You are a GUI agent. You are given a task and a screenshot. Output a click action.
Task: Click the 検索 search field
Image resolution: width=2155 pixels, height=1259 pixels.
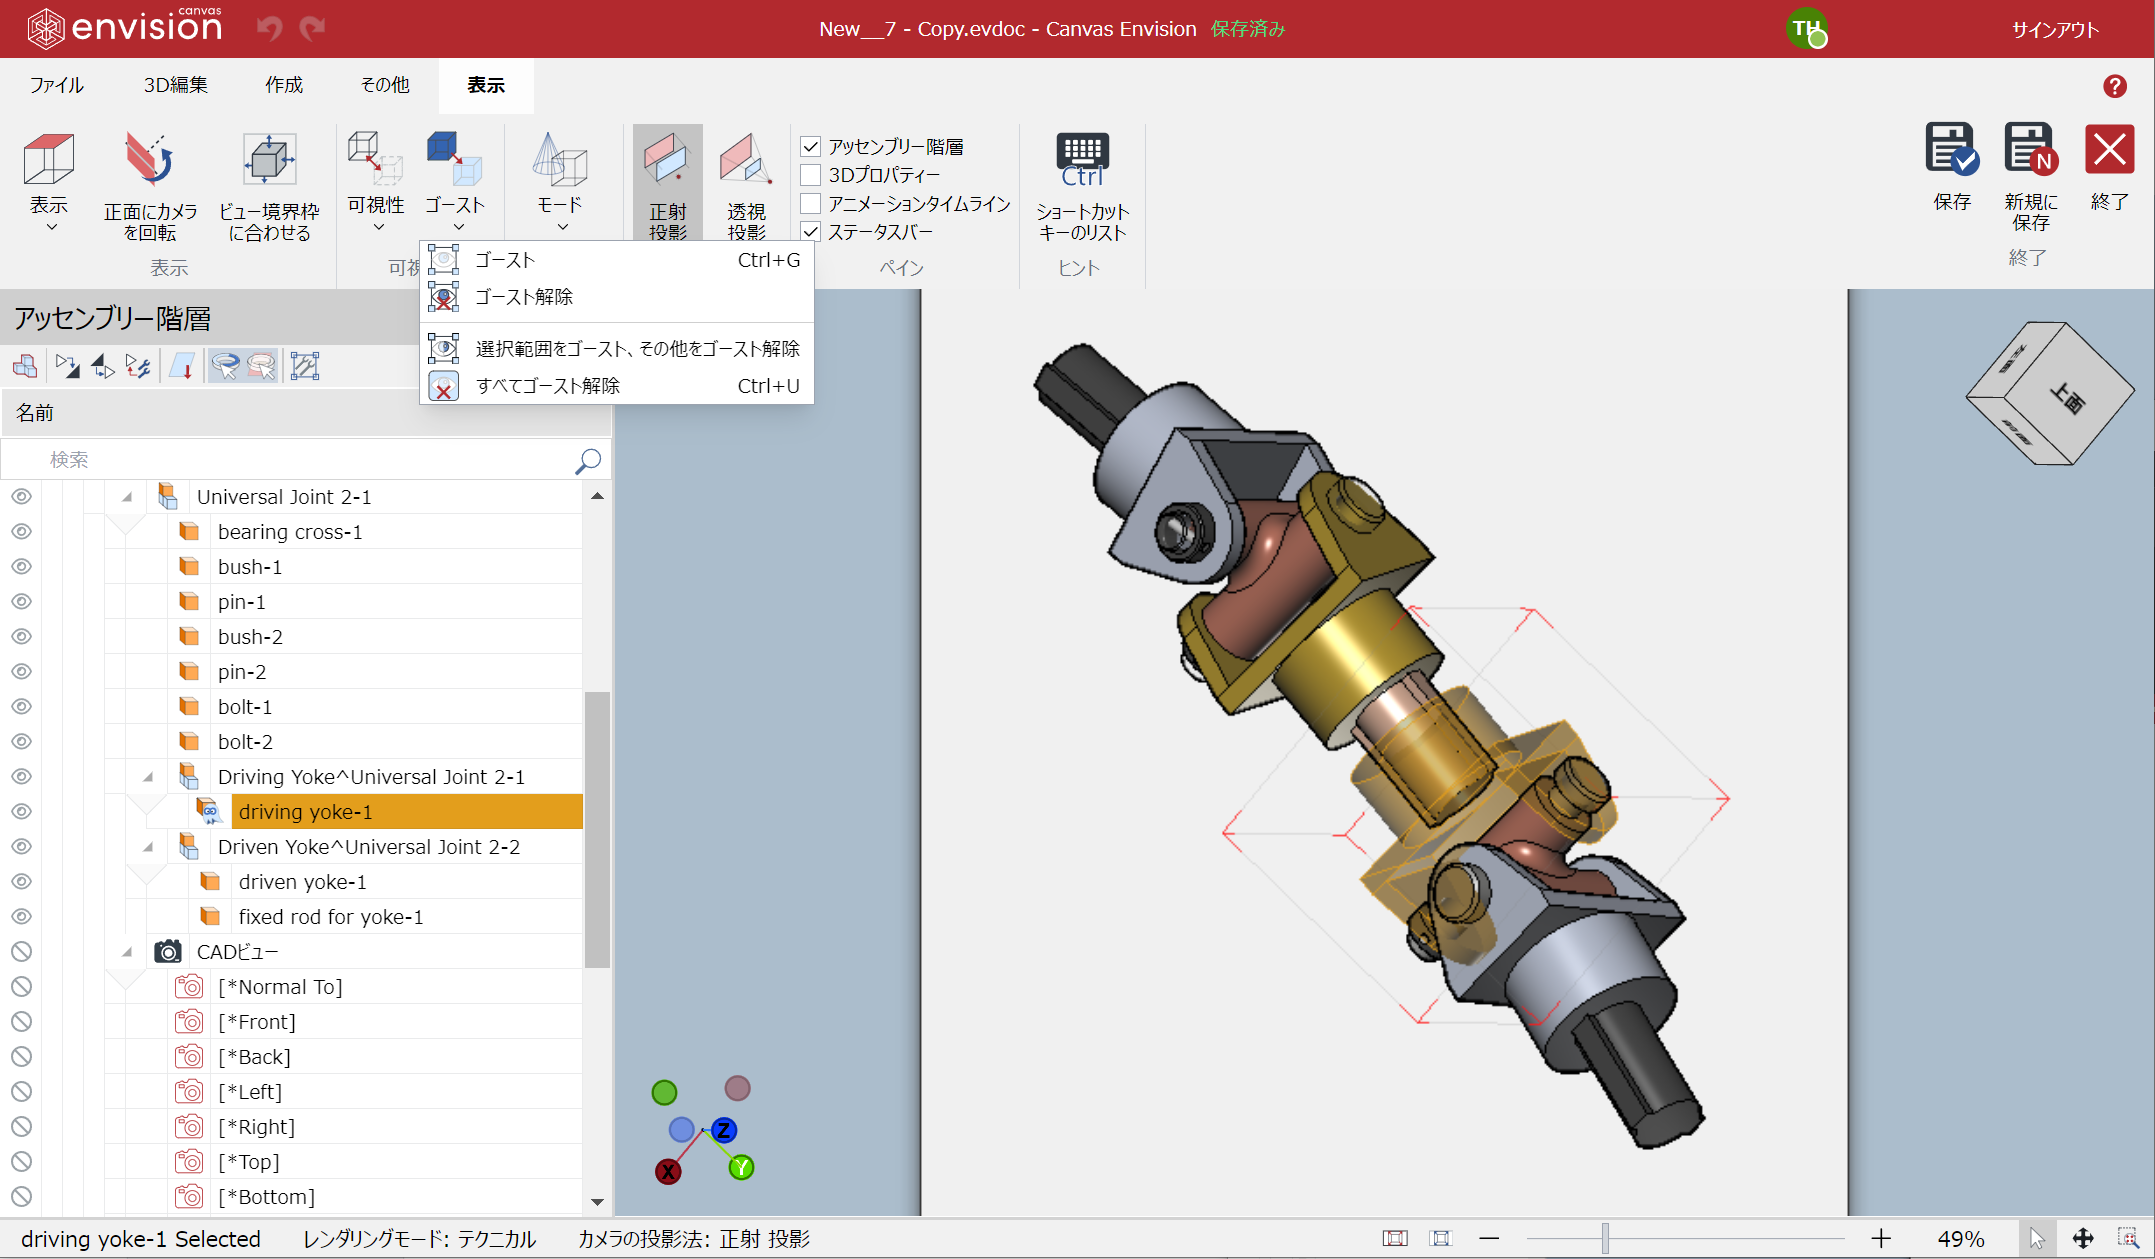click(x=305, y=460)
